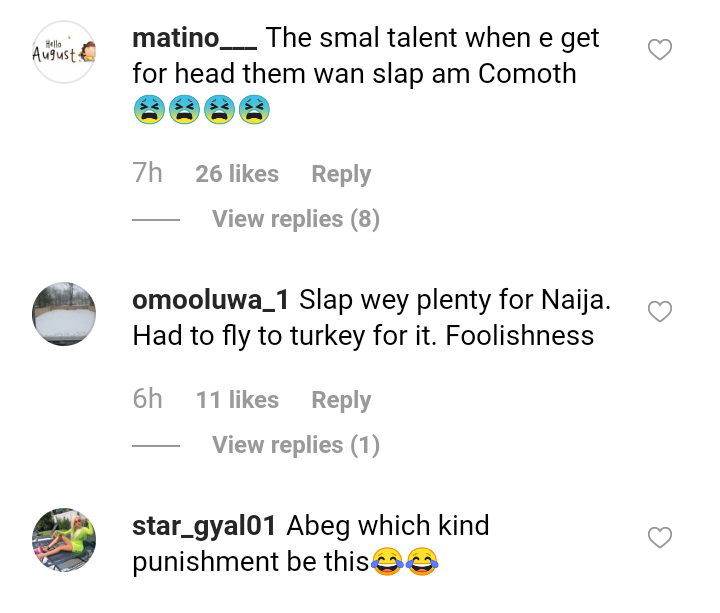720x613 pixels.
Task: Expand View replies (8) under matino___
Action: coord(295,219)
